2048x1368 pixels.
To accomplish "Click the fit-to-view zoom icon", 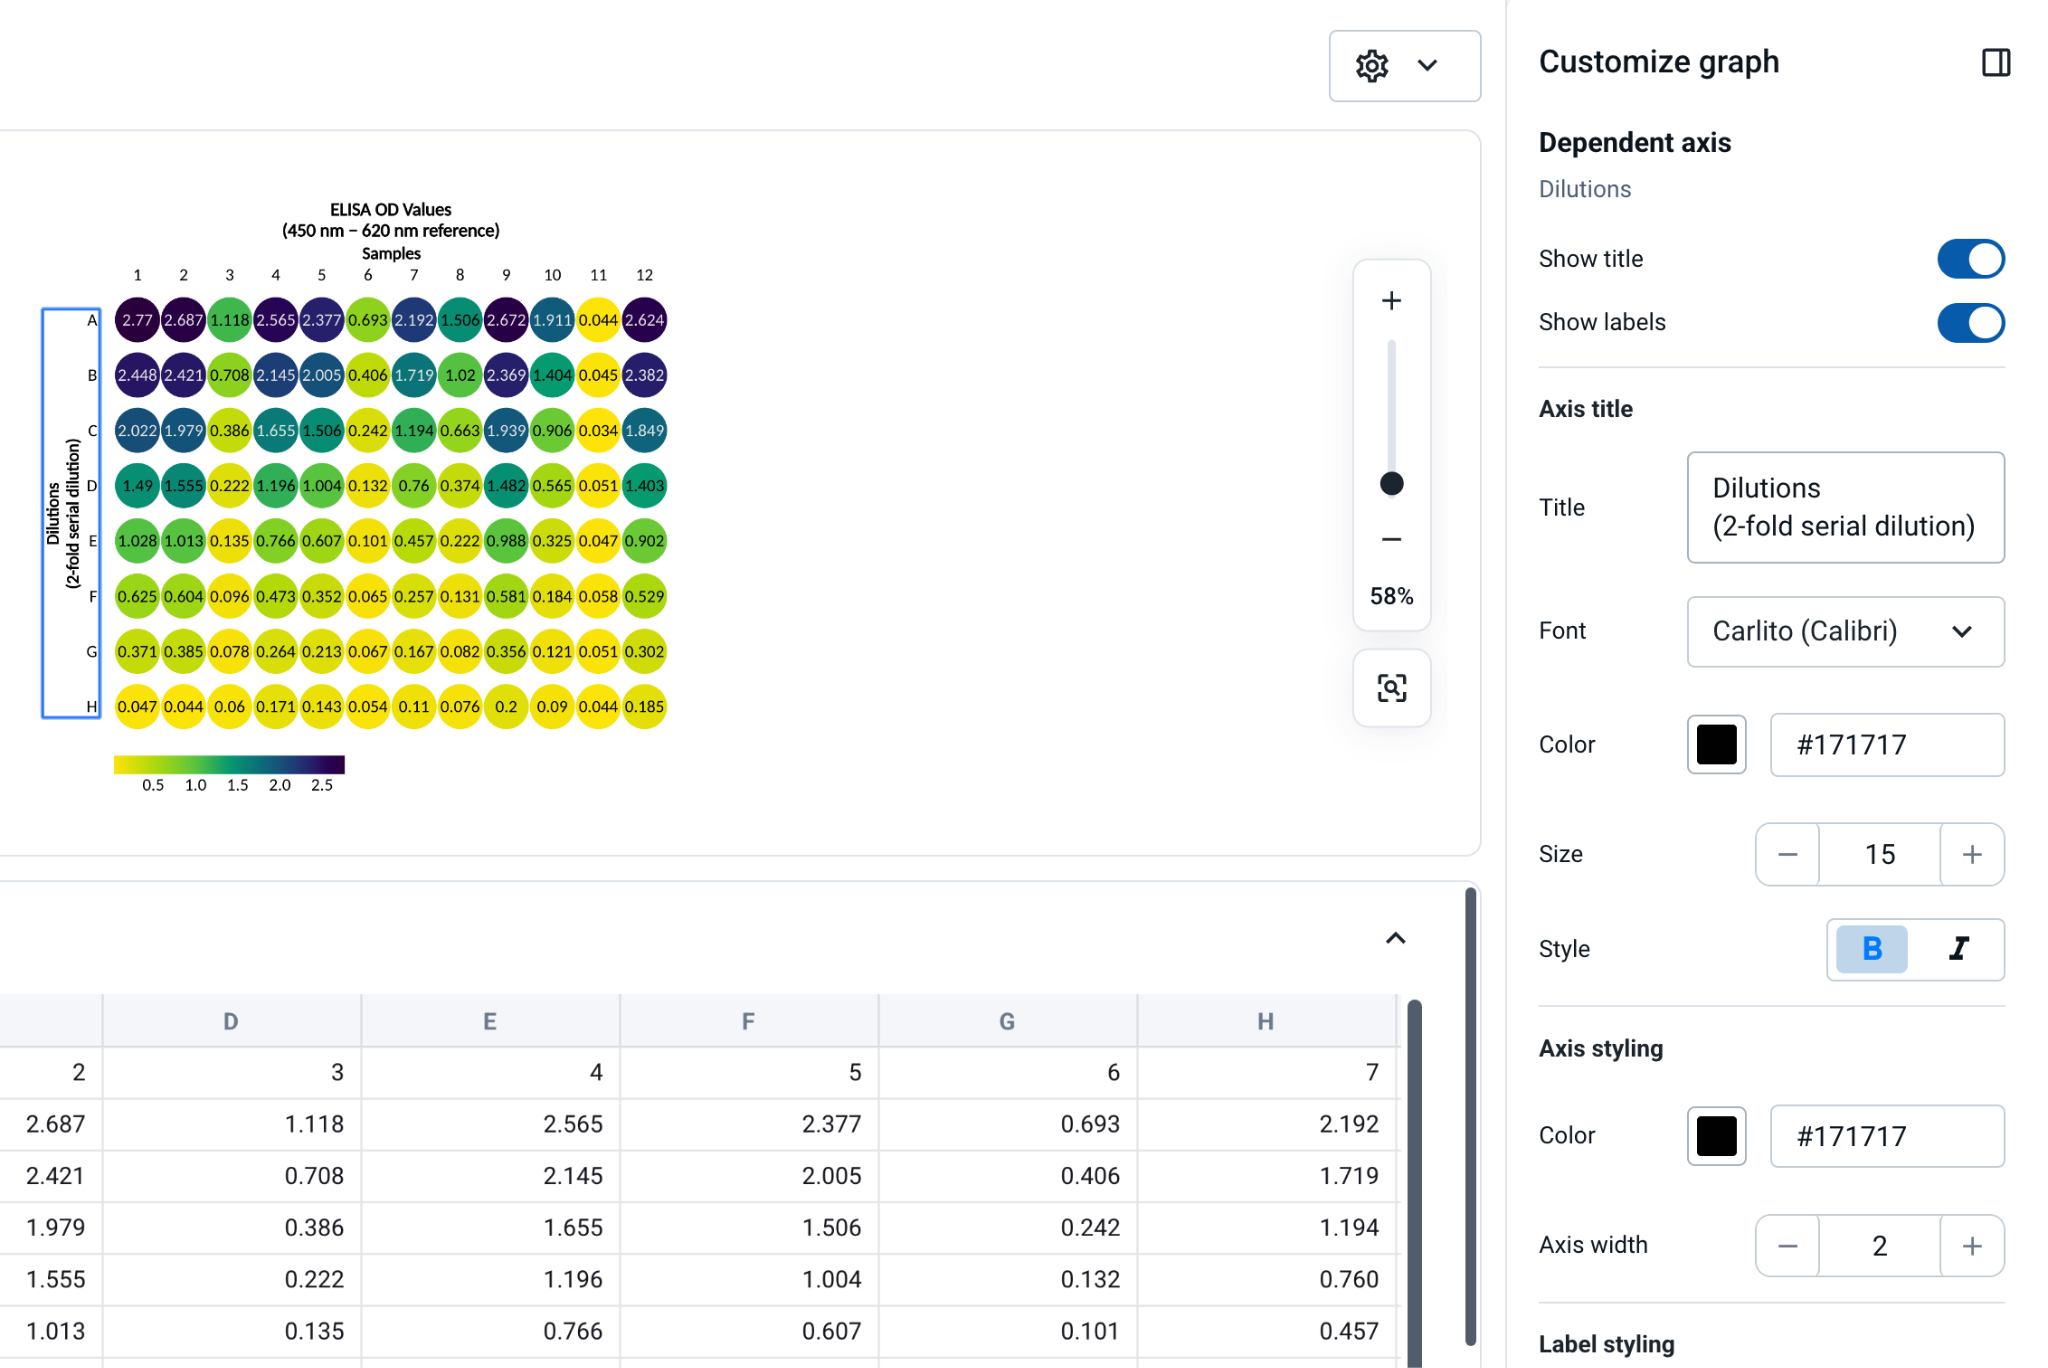I will click(1391, 688).
